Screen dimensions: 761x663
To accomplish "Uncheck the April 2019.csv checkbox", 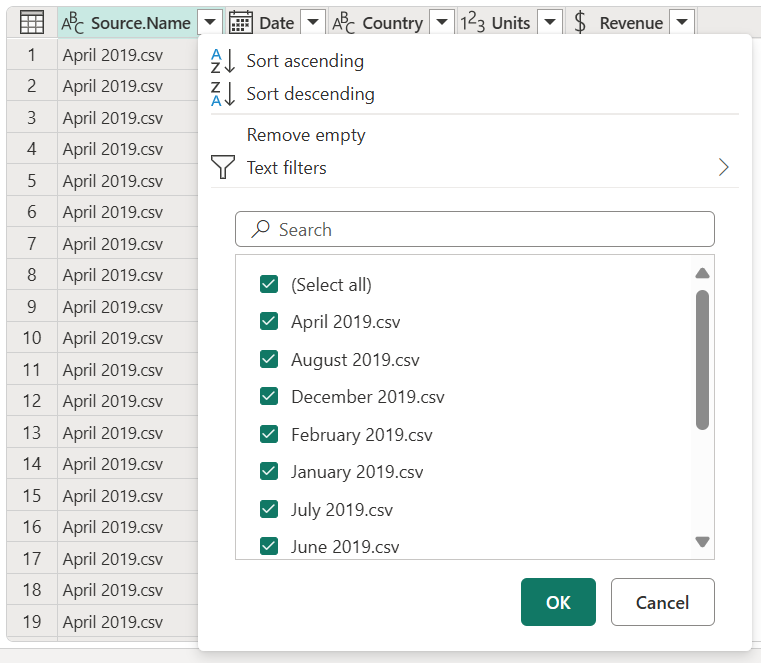I will 268,321.
